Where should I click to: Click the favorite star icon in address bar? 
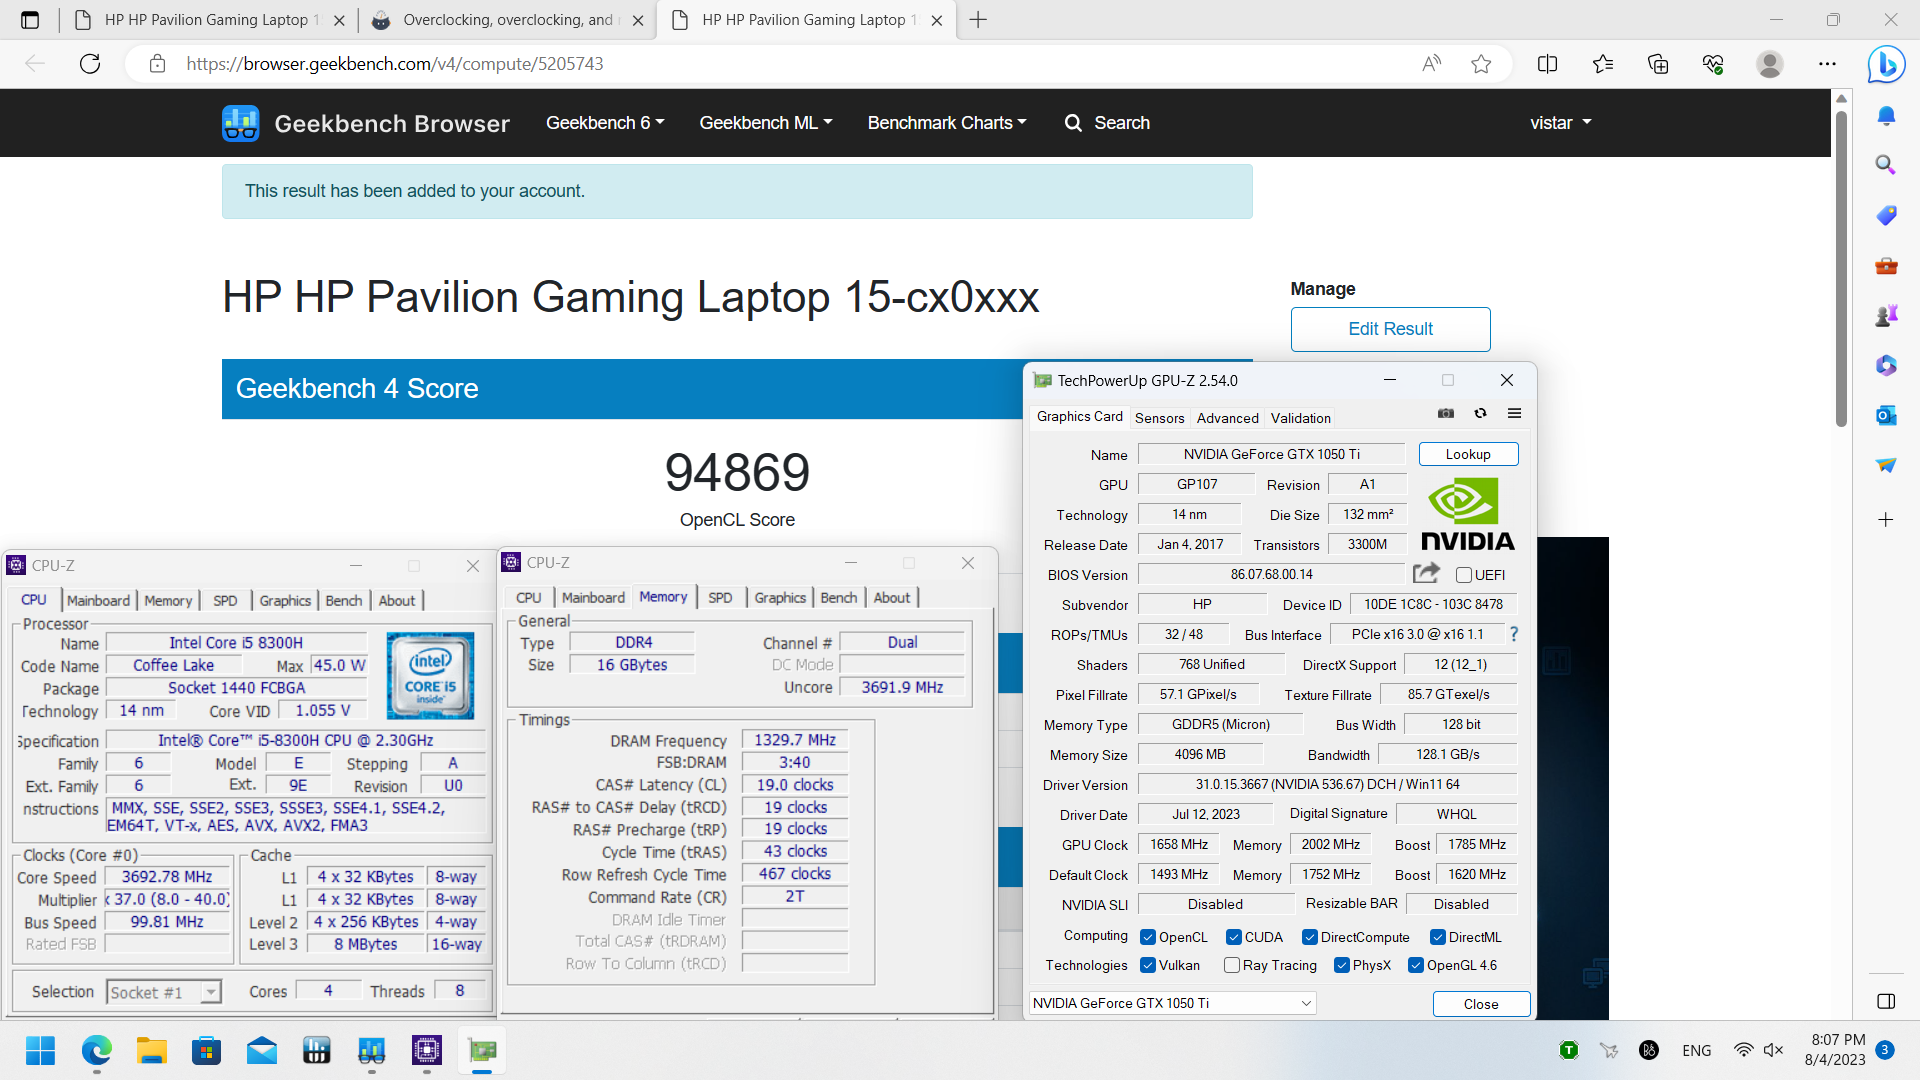[1481, 64]
